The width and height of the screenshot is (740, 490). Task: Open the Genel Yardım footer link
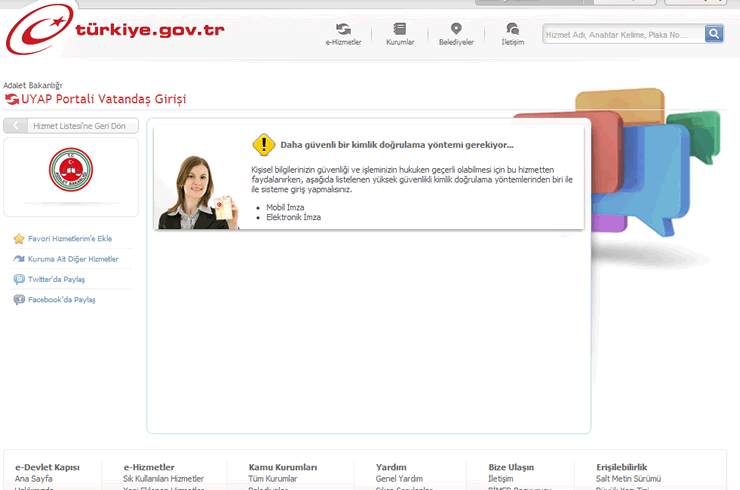[x=399, y=479]
